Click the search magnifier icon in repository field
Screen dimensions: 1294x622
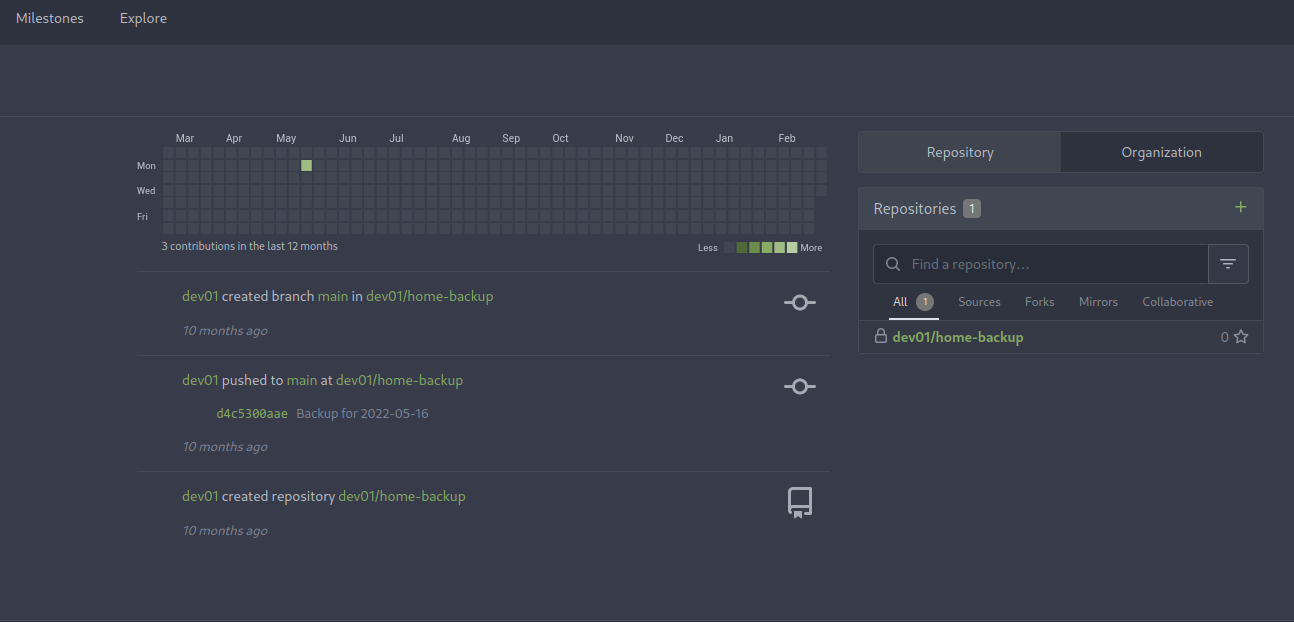pos(893,264)
